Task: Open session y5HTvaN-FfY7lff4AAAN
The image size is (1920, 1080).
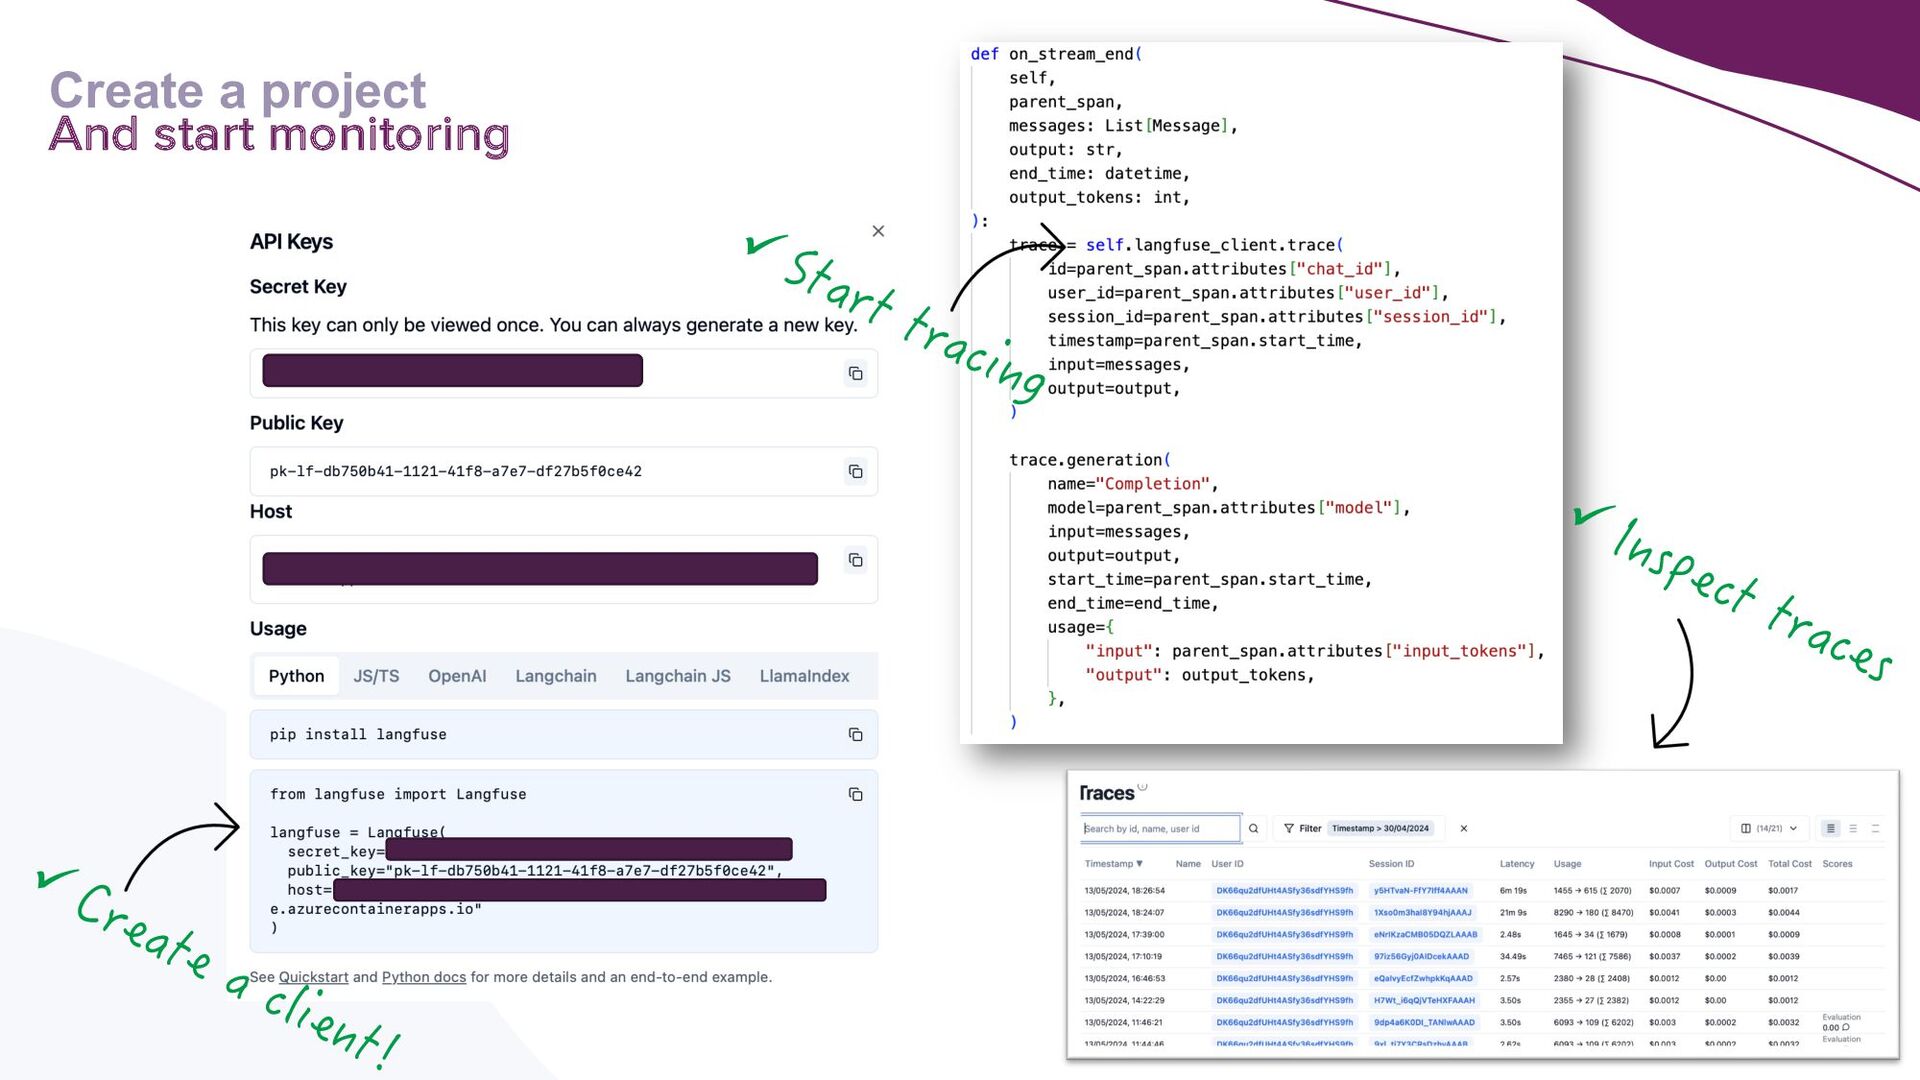Action: pyautogui.click(x=1420, y=890)
